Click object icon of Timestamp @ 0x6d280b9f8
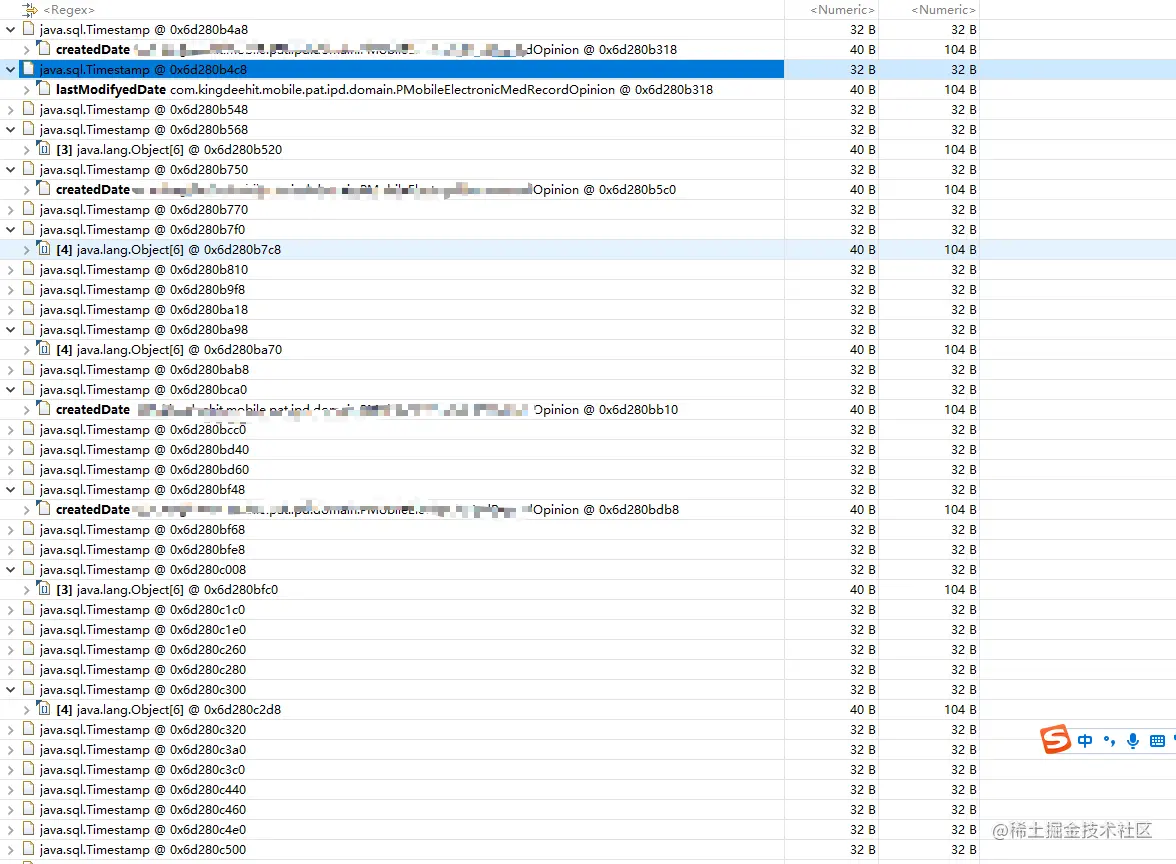1176x864 pixels. (28, 289)
